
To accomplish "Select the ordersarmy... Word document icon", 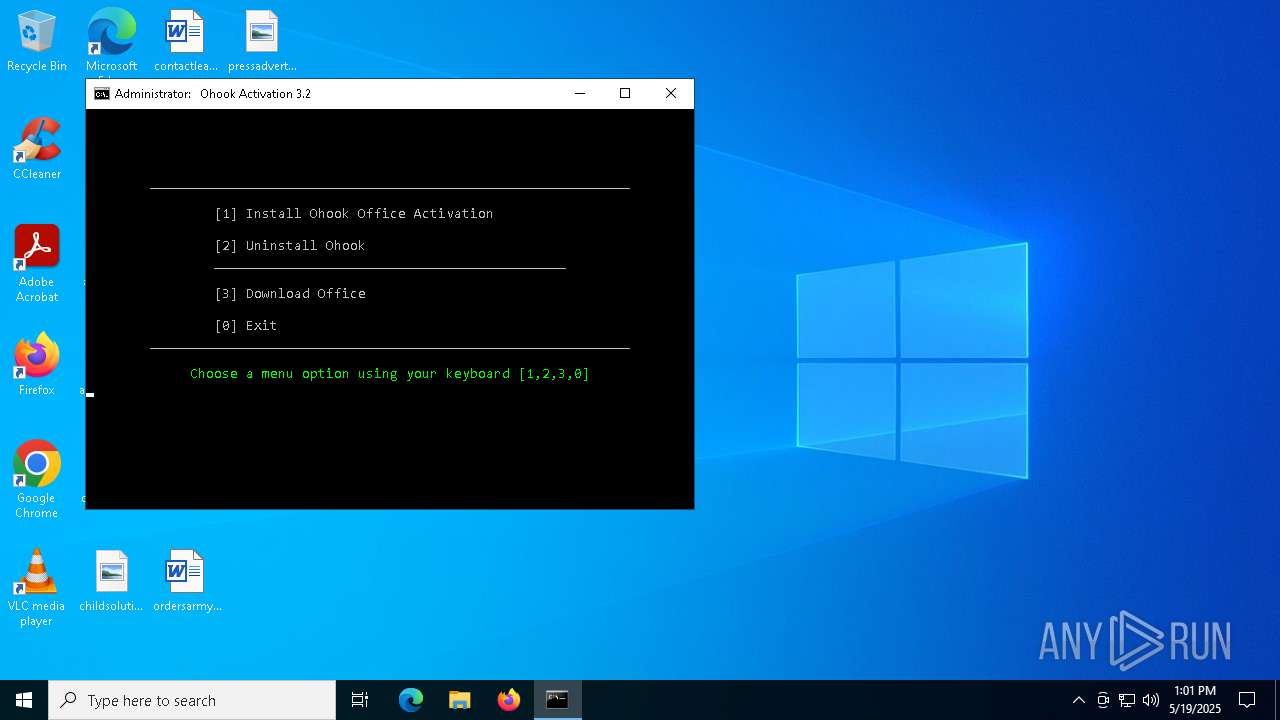I will pos(187,581).
